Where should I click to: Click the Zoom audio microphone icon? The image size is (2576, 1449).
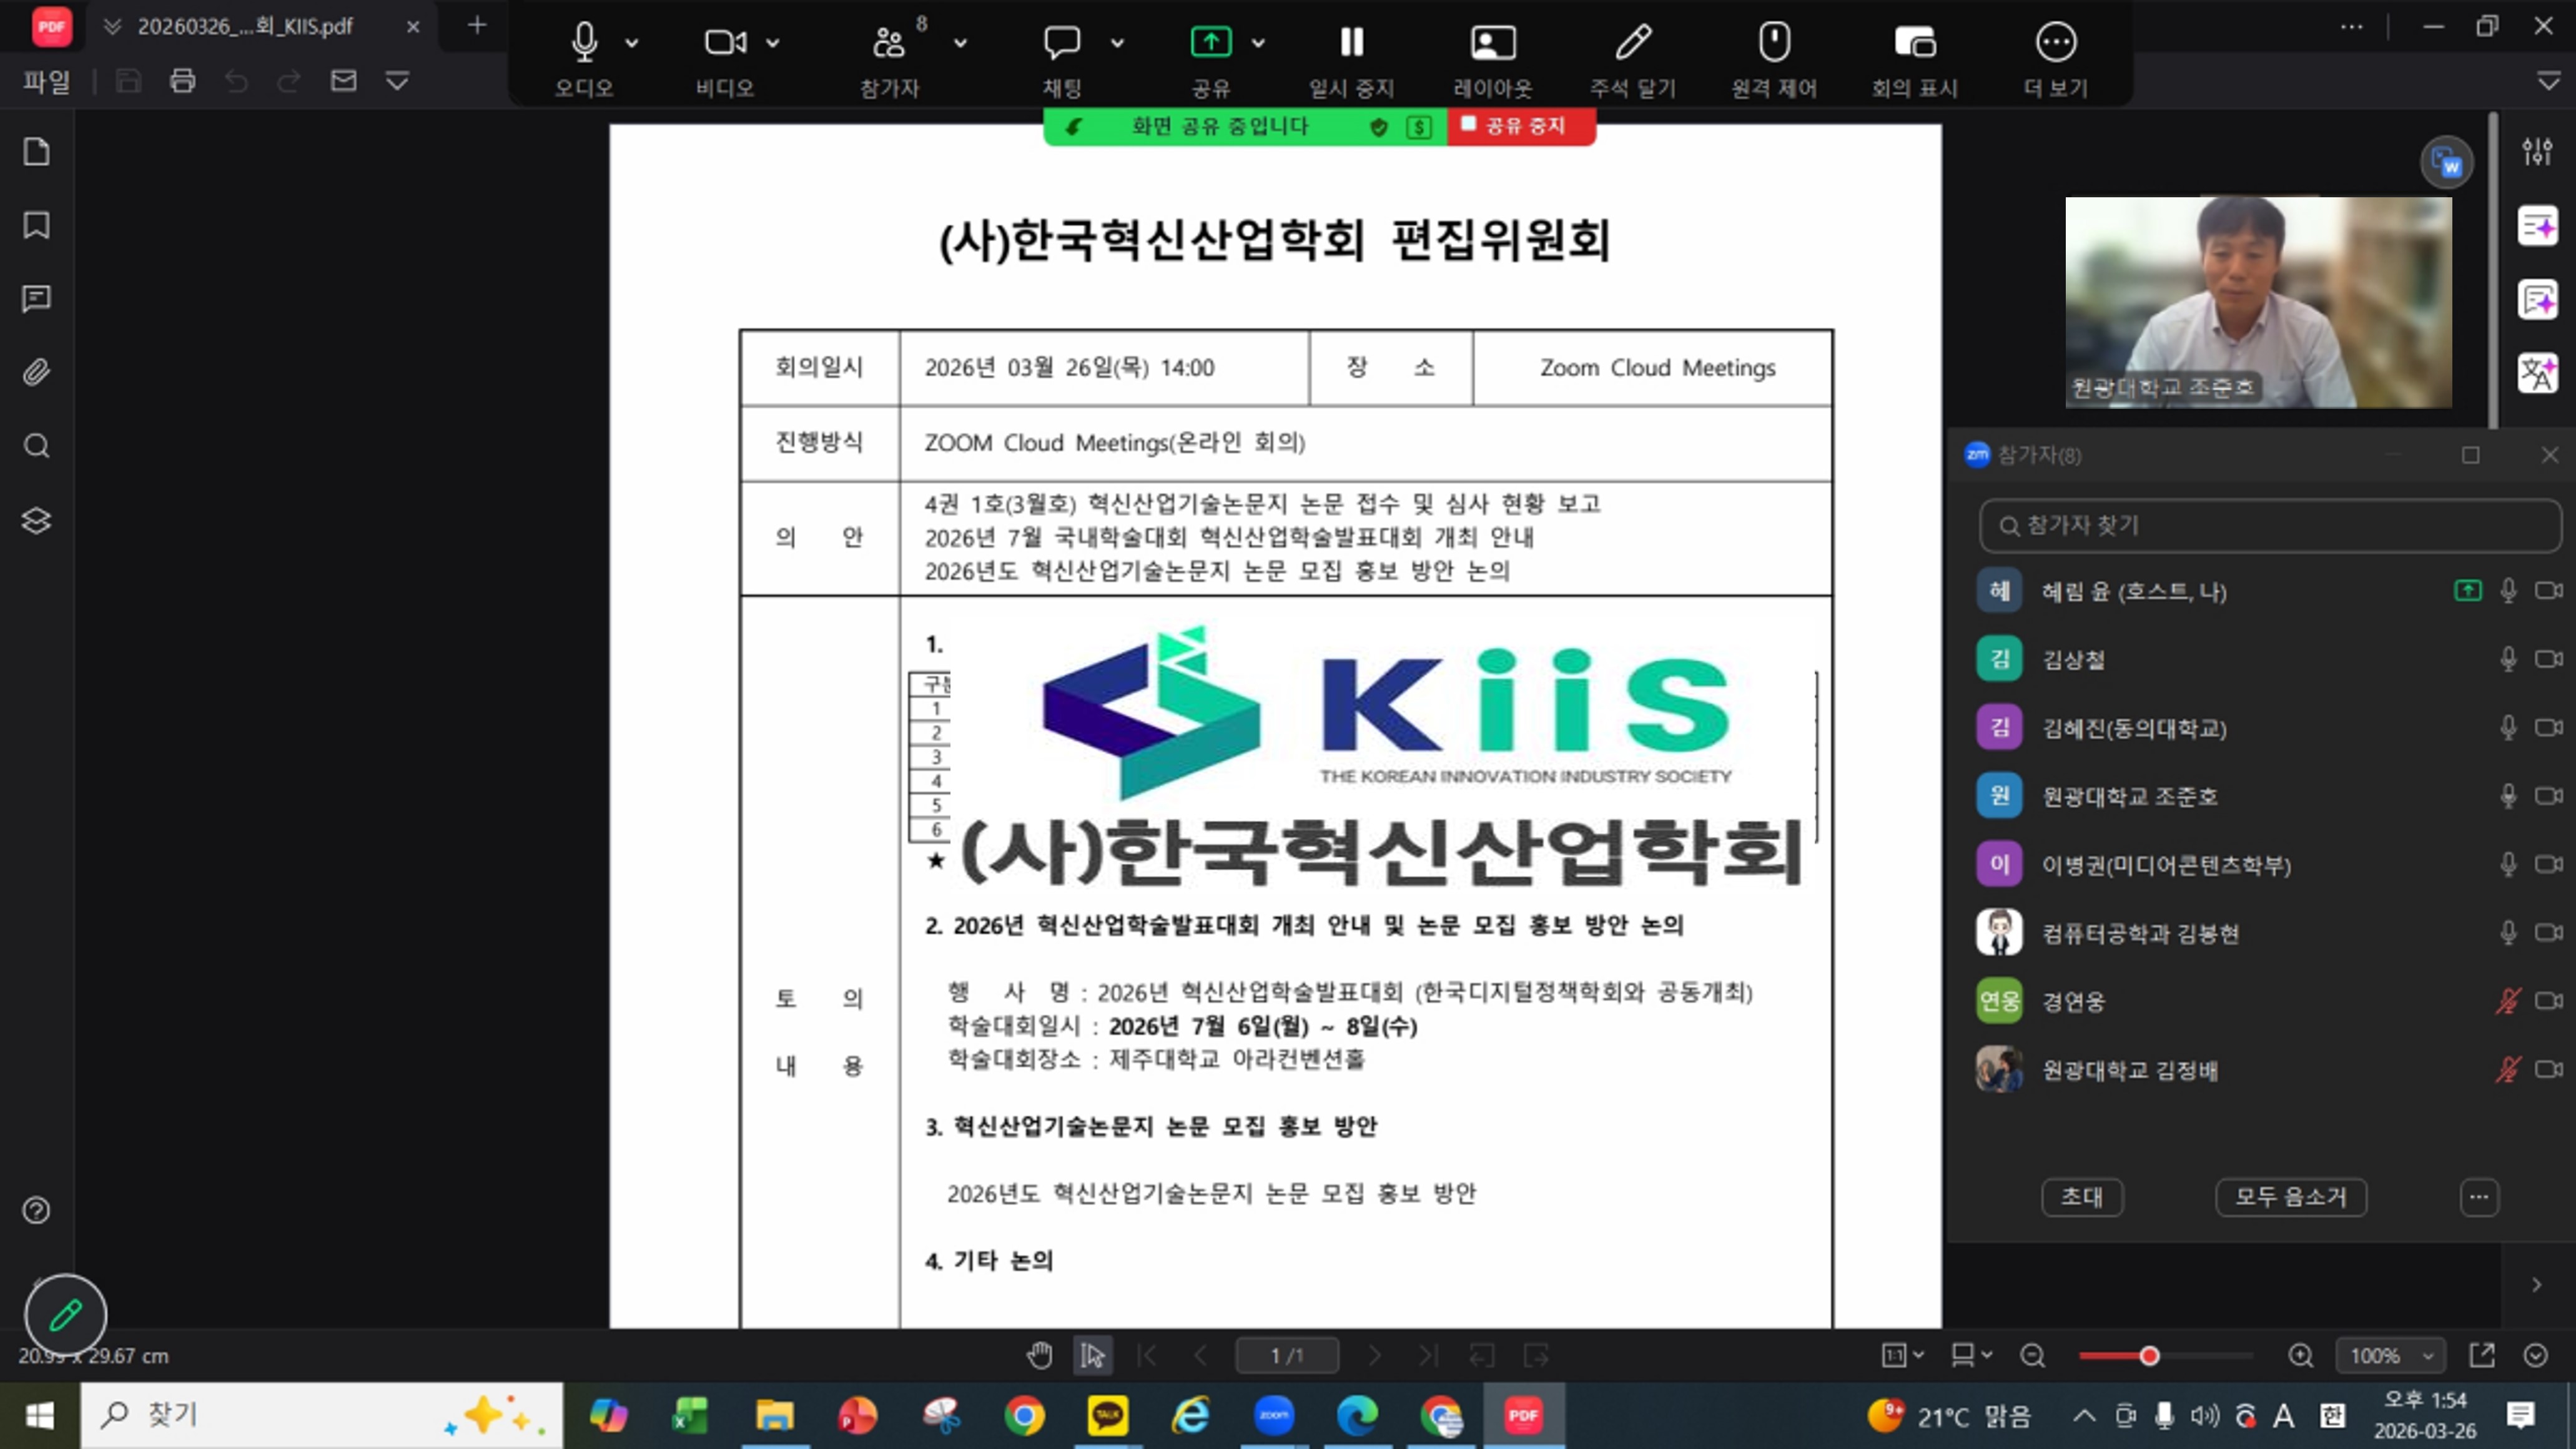[584, 42]
